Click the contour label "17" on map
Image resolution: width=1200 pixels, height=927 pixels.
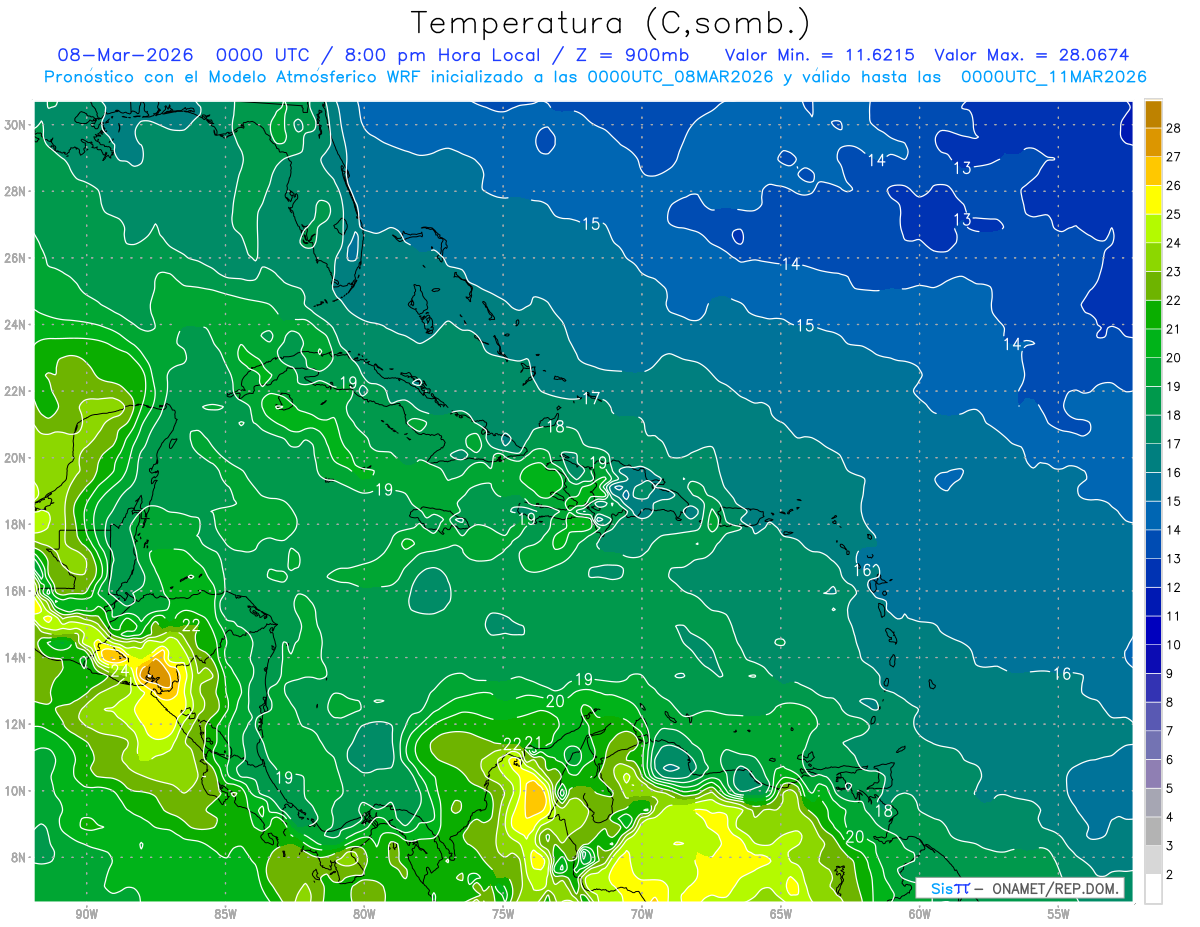(x=591, y=398)
